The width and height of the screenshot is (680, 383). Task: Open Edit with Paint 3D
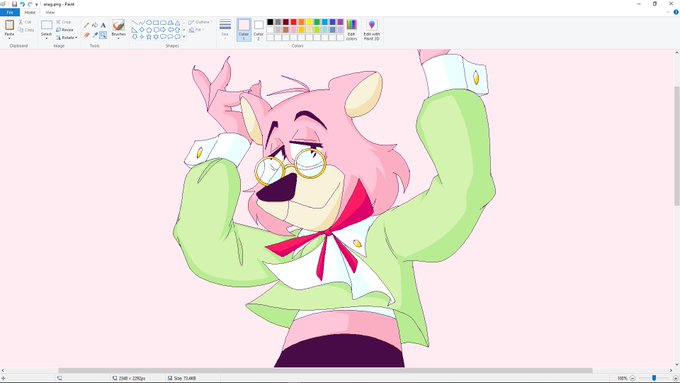[372, 30]
